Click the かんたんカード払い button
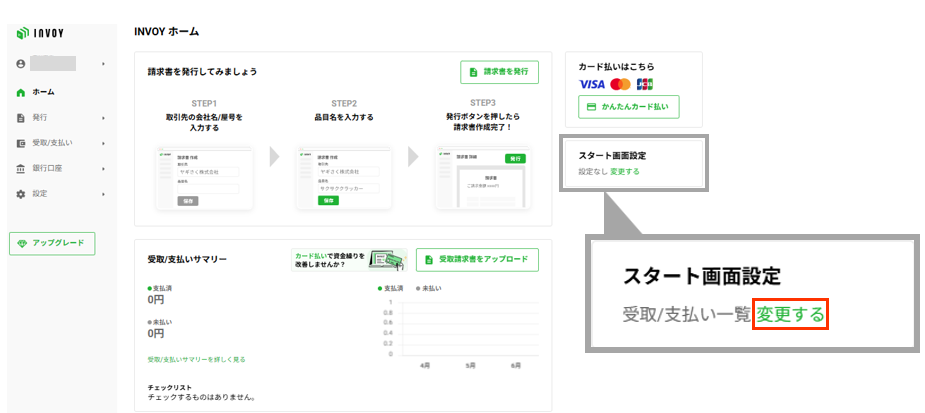 [x=628, y=107]
